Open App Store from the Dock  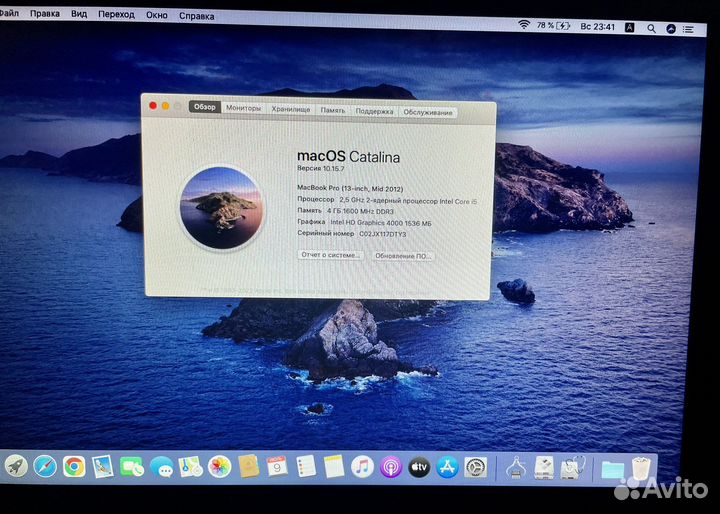(x=447, y=467)
